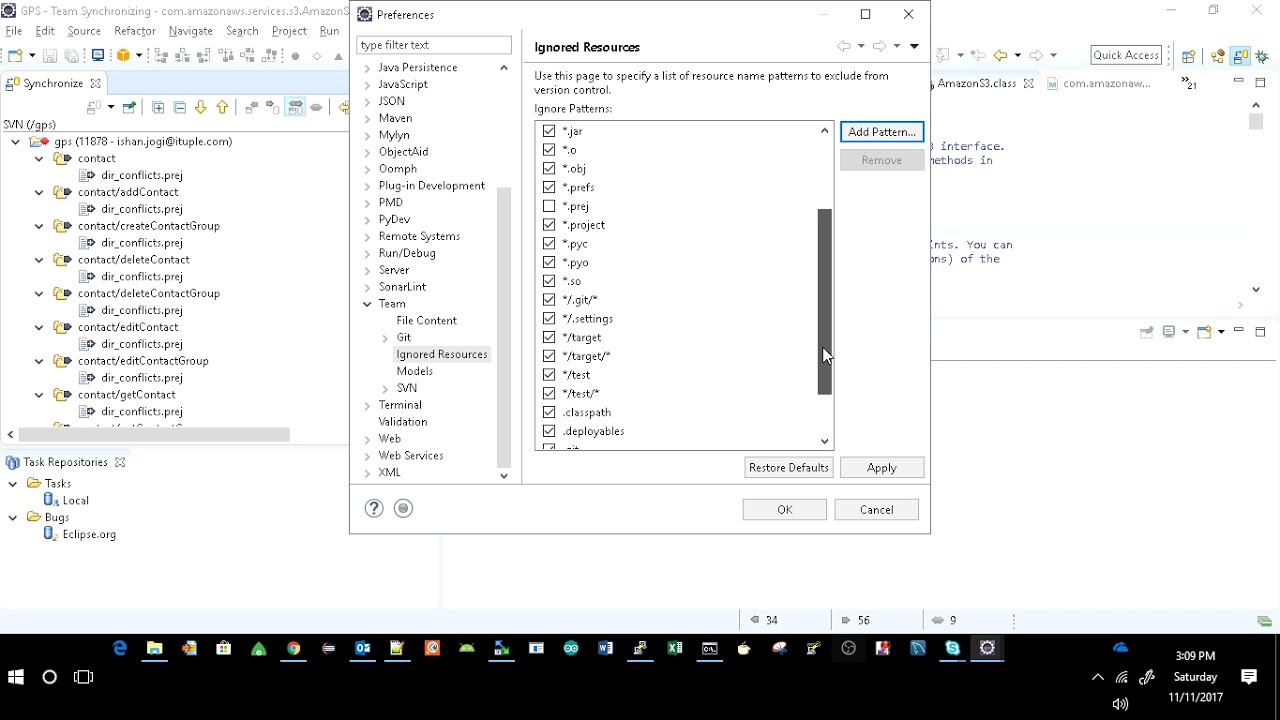Collapse contact/addContact folder in Synchronize tree
1280x720 pixels.
(x=39, y=192)
